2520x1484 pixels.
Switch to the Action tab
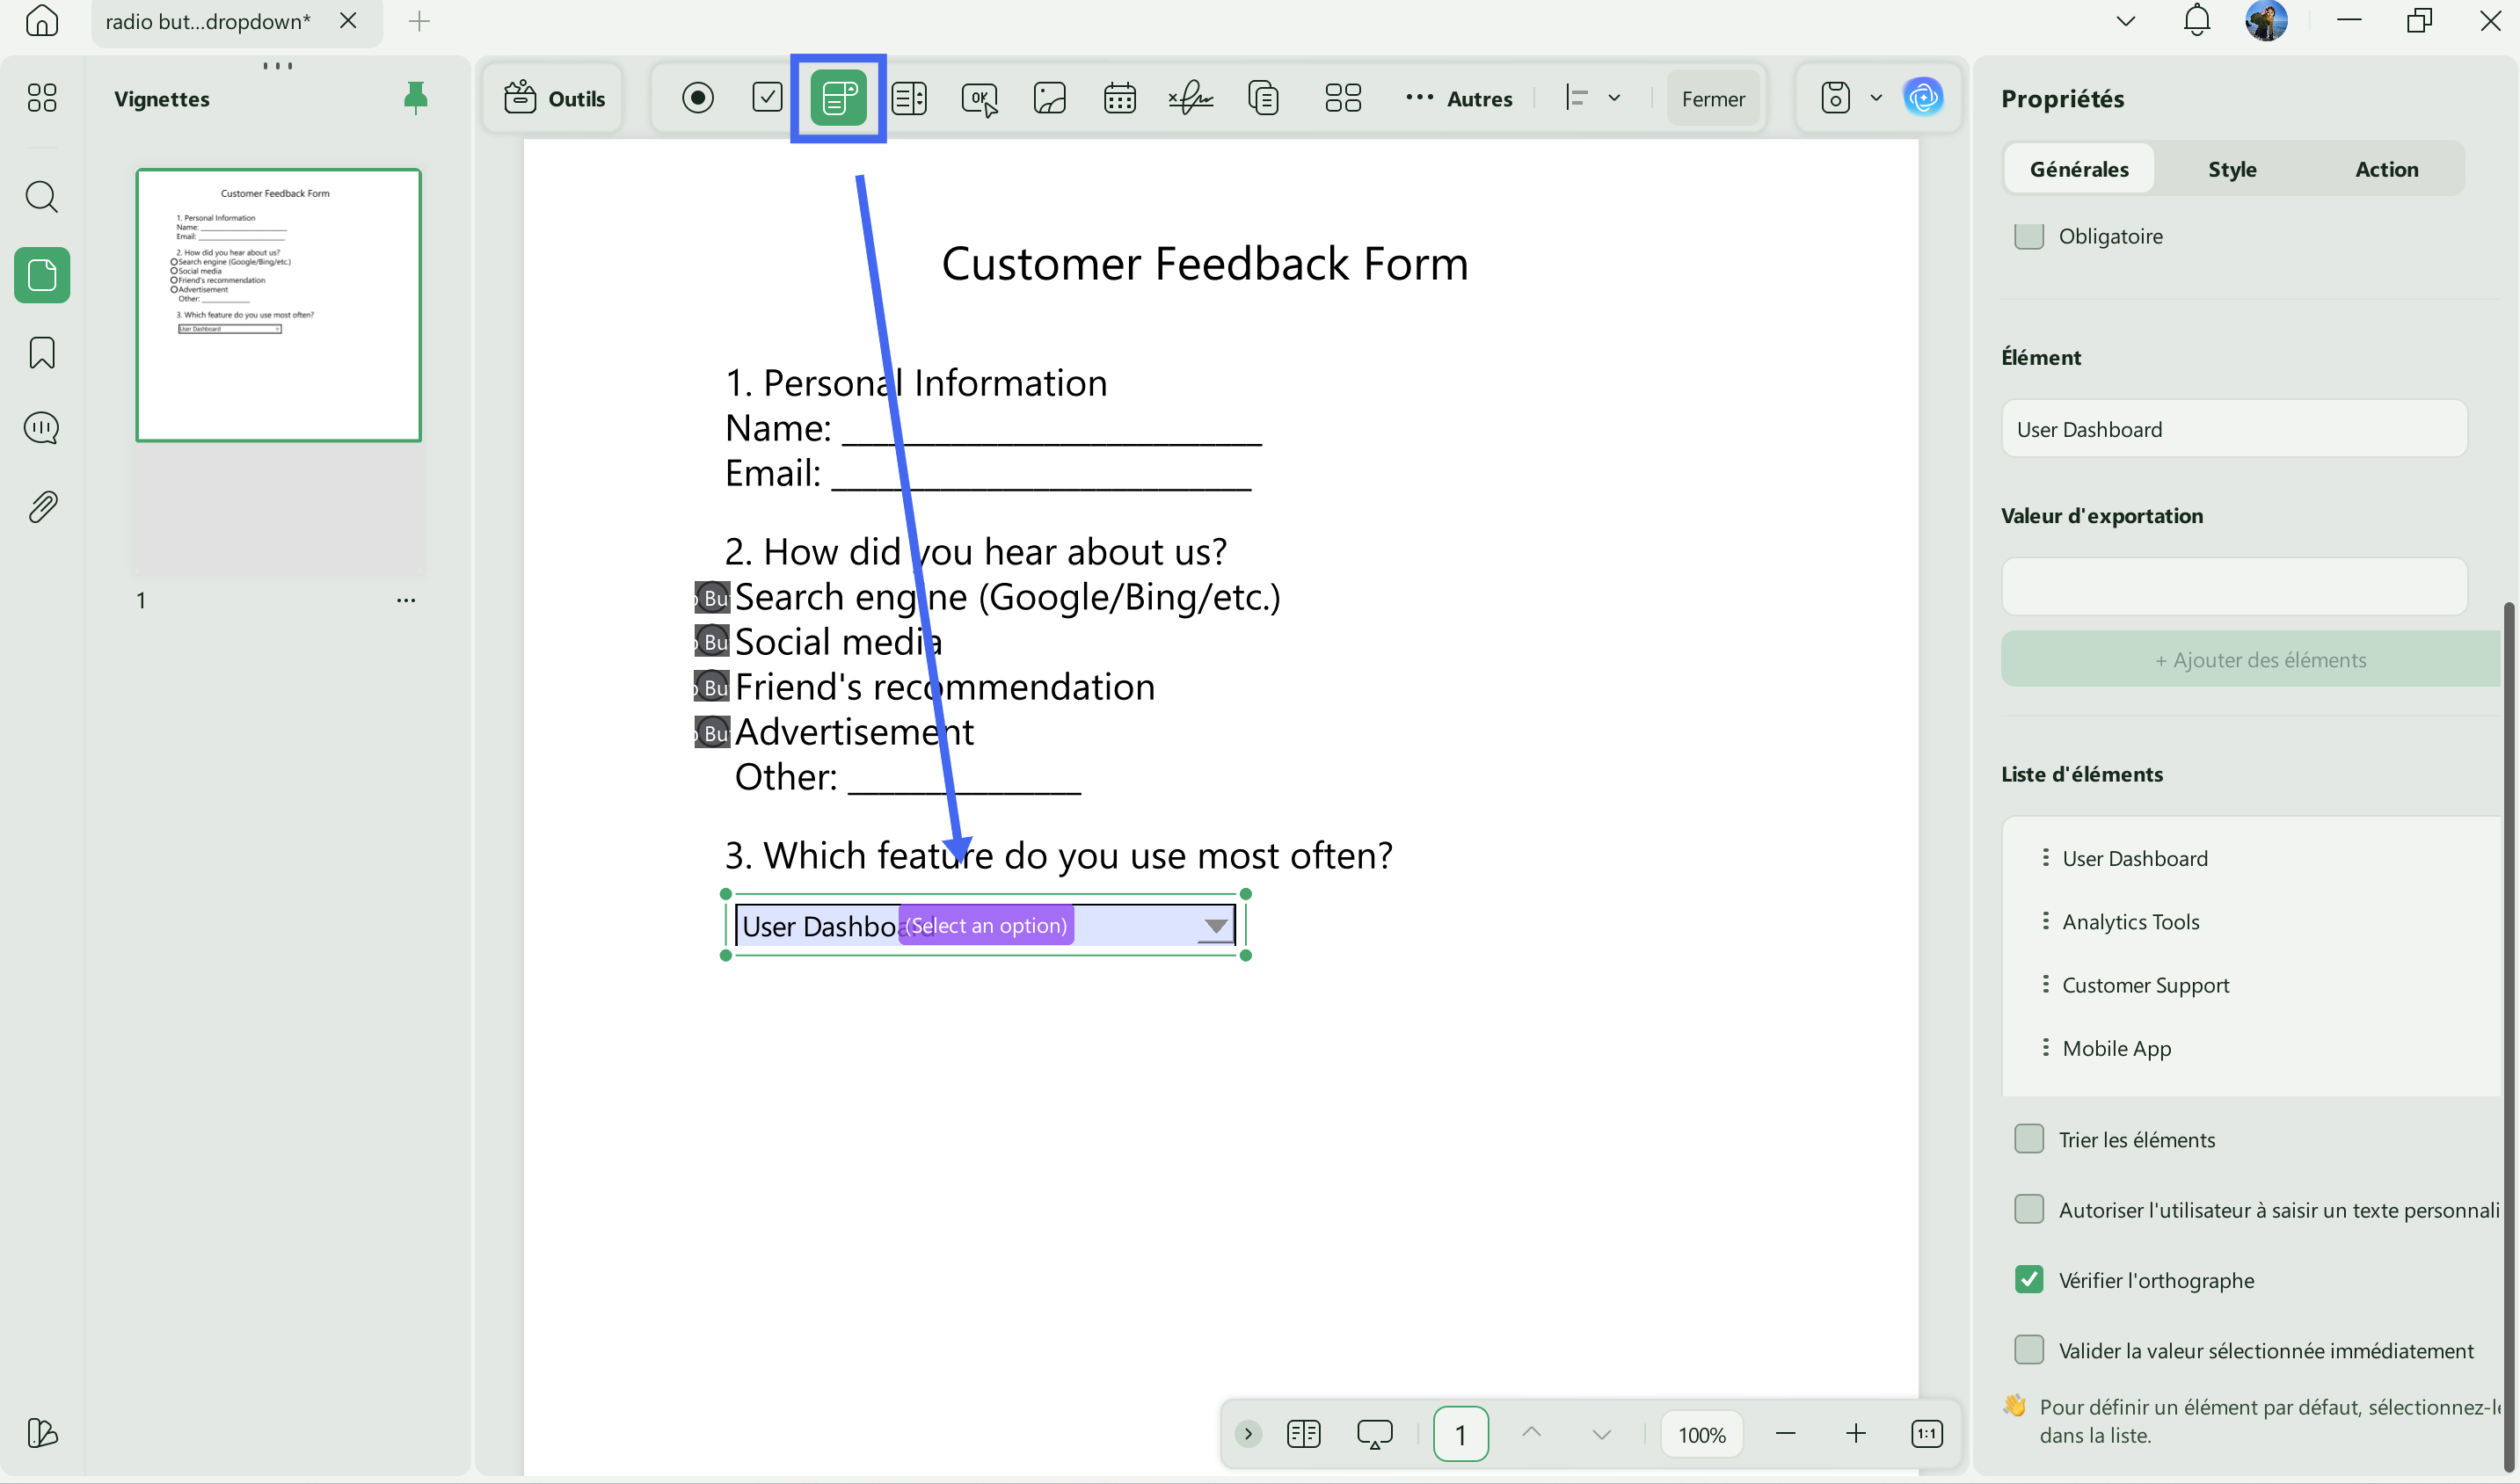[2386, 169]
